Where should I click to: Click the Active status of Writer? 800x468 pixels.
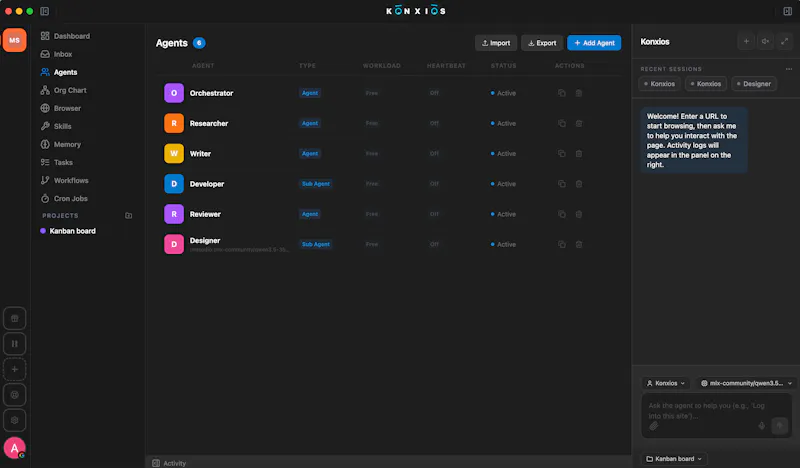pos(503,154)
